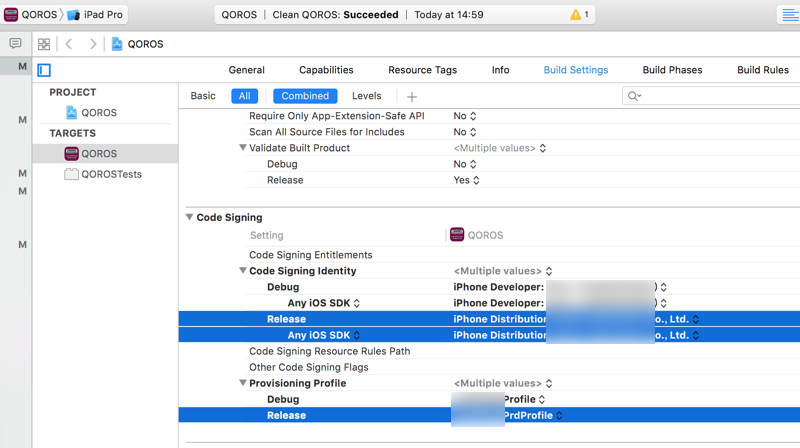Show Basic build settings
The width and height of the screenshot is (800, 448).
pos(203,96)
